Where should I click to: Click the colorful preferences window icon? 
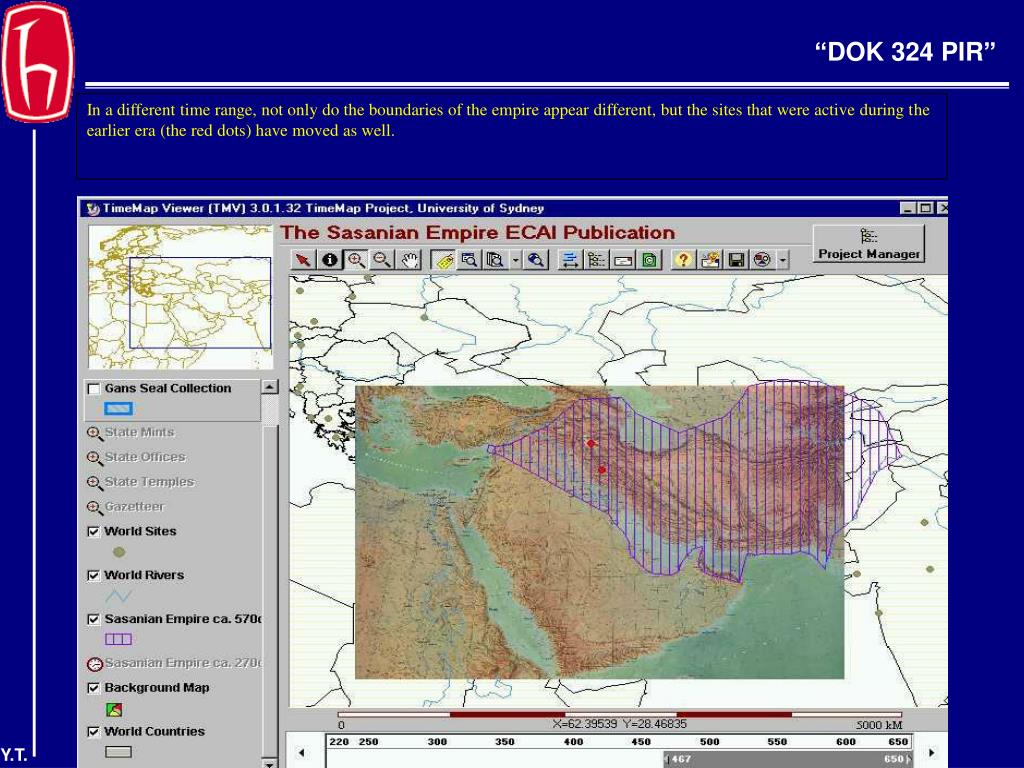710,260
